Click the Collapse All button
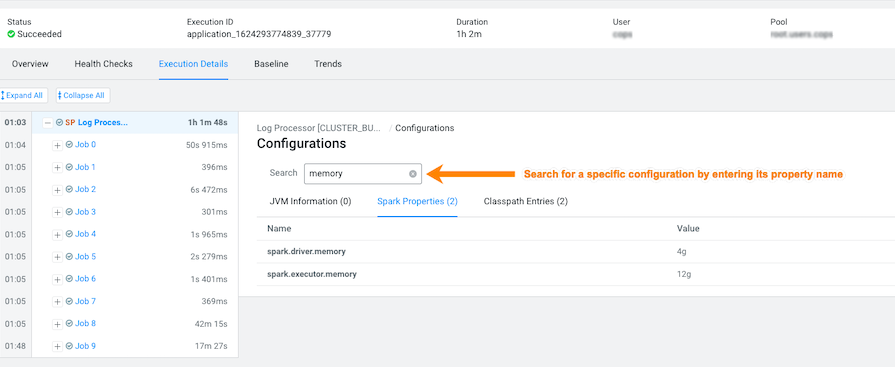Image resolution: width=895 pixels, height=367 pixels. click(x=83, y=95)
